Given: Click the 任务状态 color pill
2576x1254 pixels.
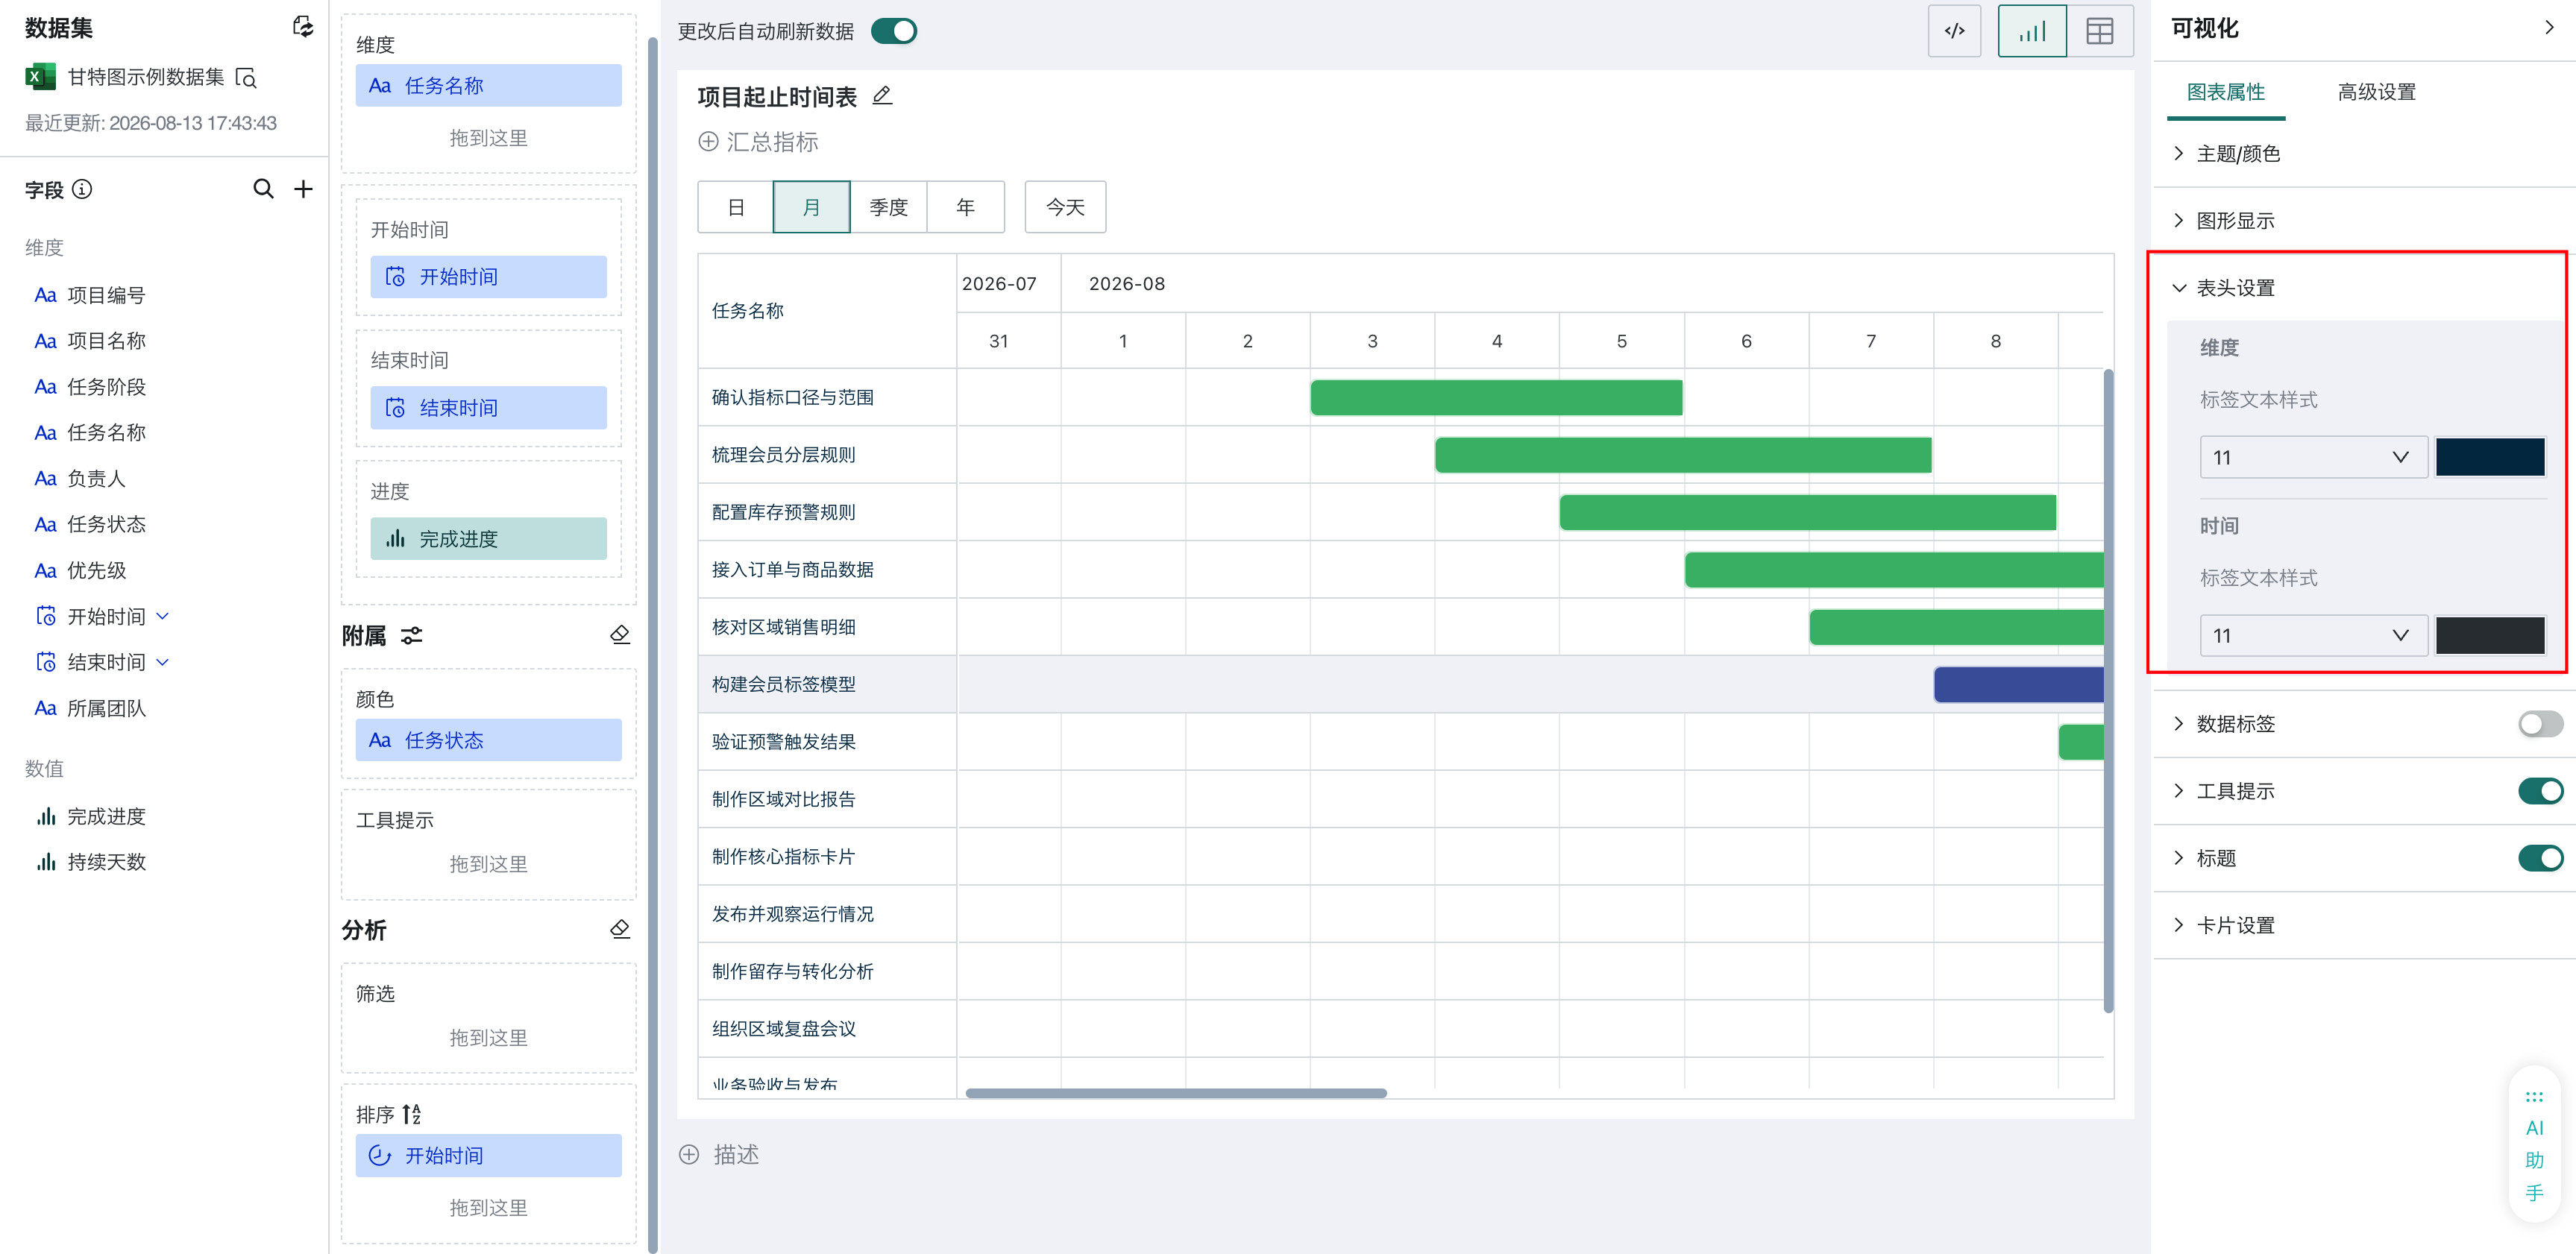Looking at the screenshot, I should 488,740.
